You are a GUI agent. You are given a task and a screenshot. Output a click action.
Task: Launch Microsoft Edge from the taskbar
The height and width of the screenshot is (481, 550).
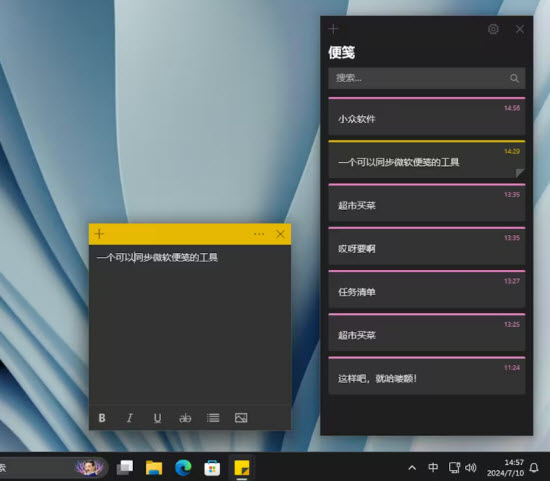(183, 468)
